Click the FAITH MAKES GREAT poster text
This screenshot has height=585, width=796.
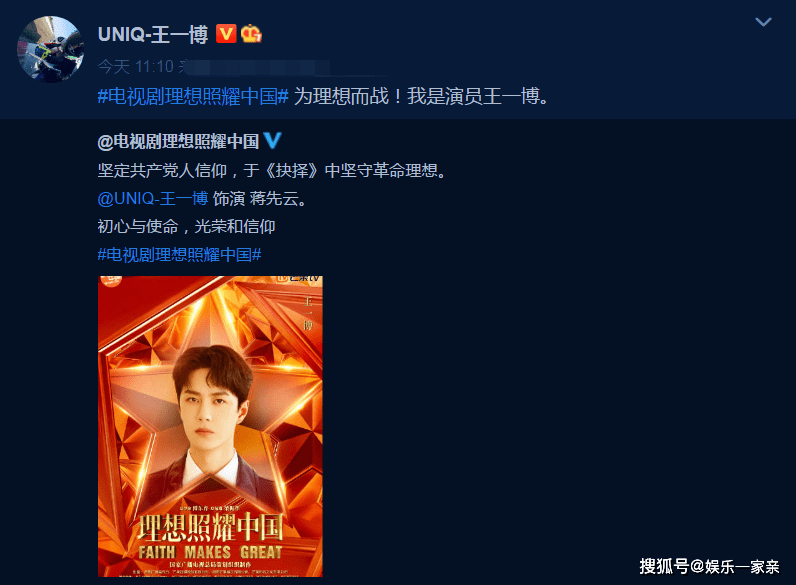pyautogui.click(x=210, y=552)
